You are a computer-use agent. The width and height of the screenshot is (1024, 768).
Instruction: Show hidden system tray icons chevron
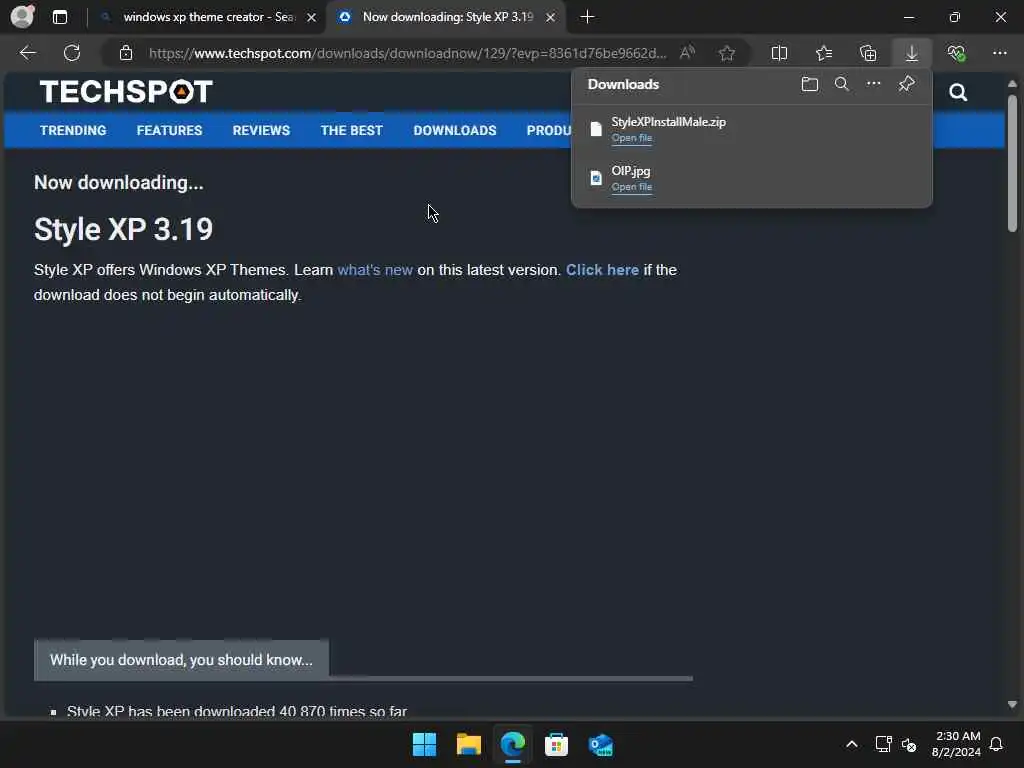click(852, 744)
